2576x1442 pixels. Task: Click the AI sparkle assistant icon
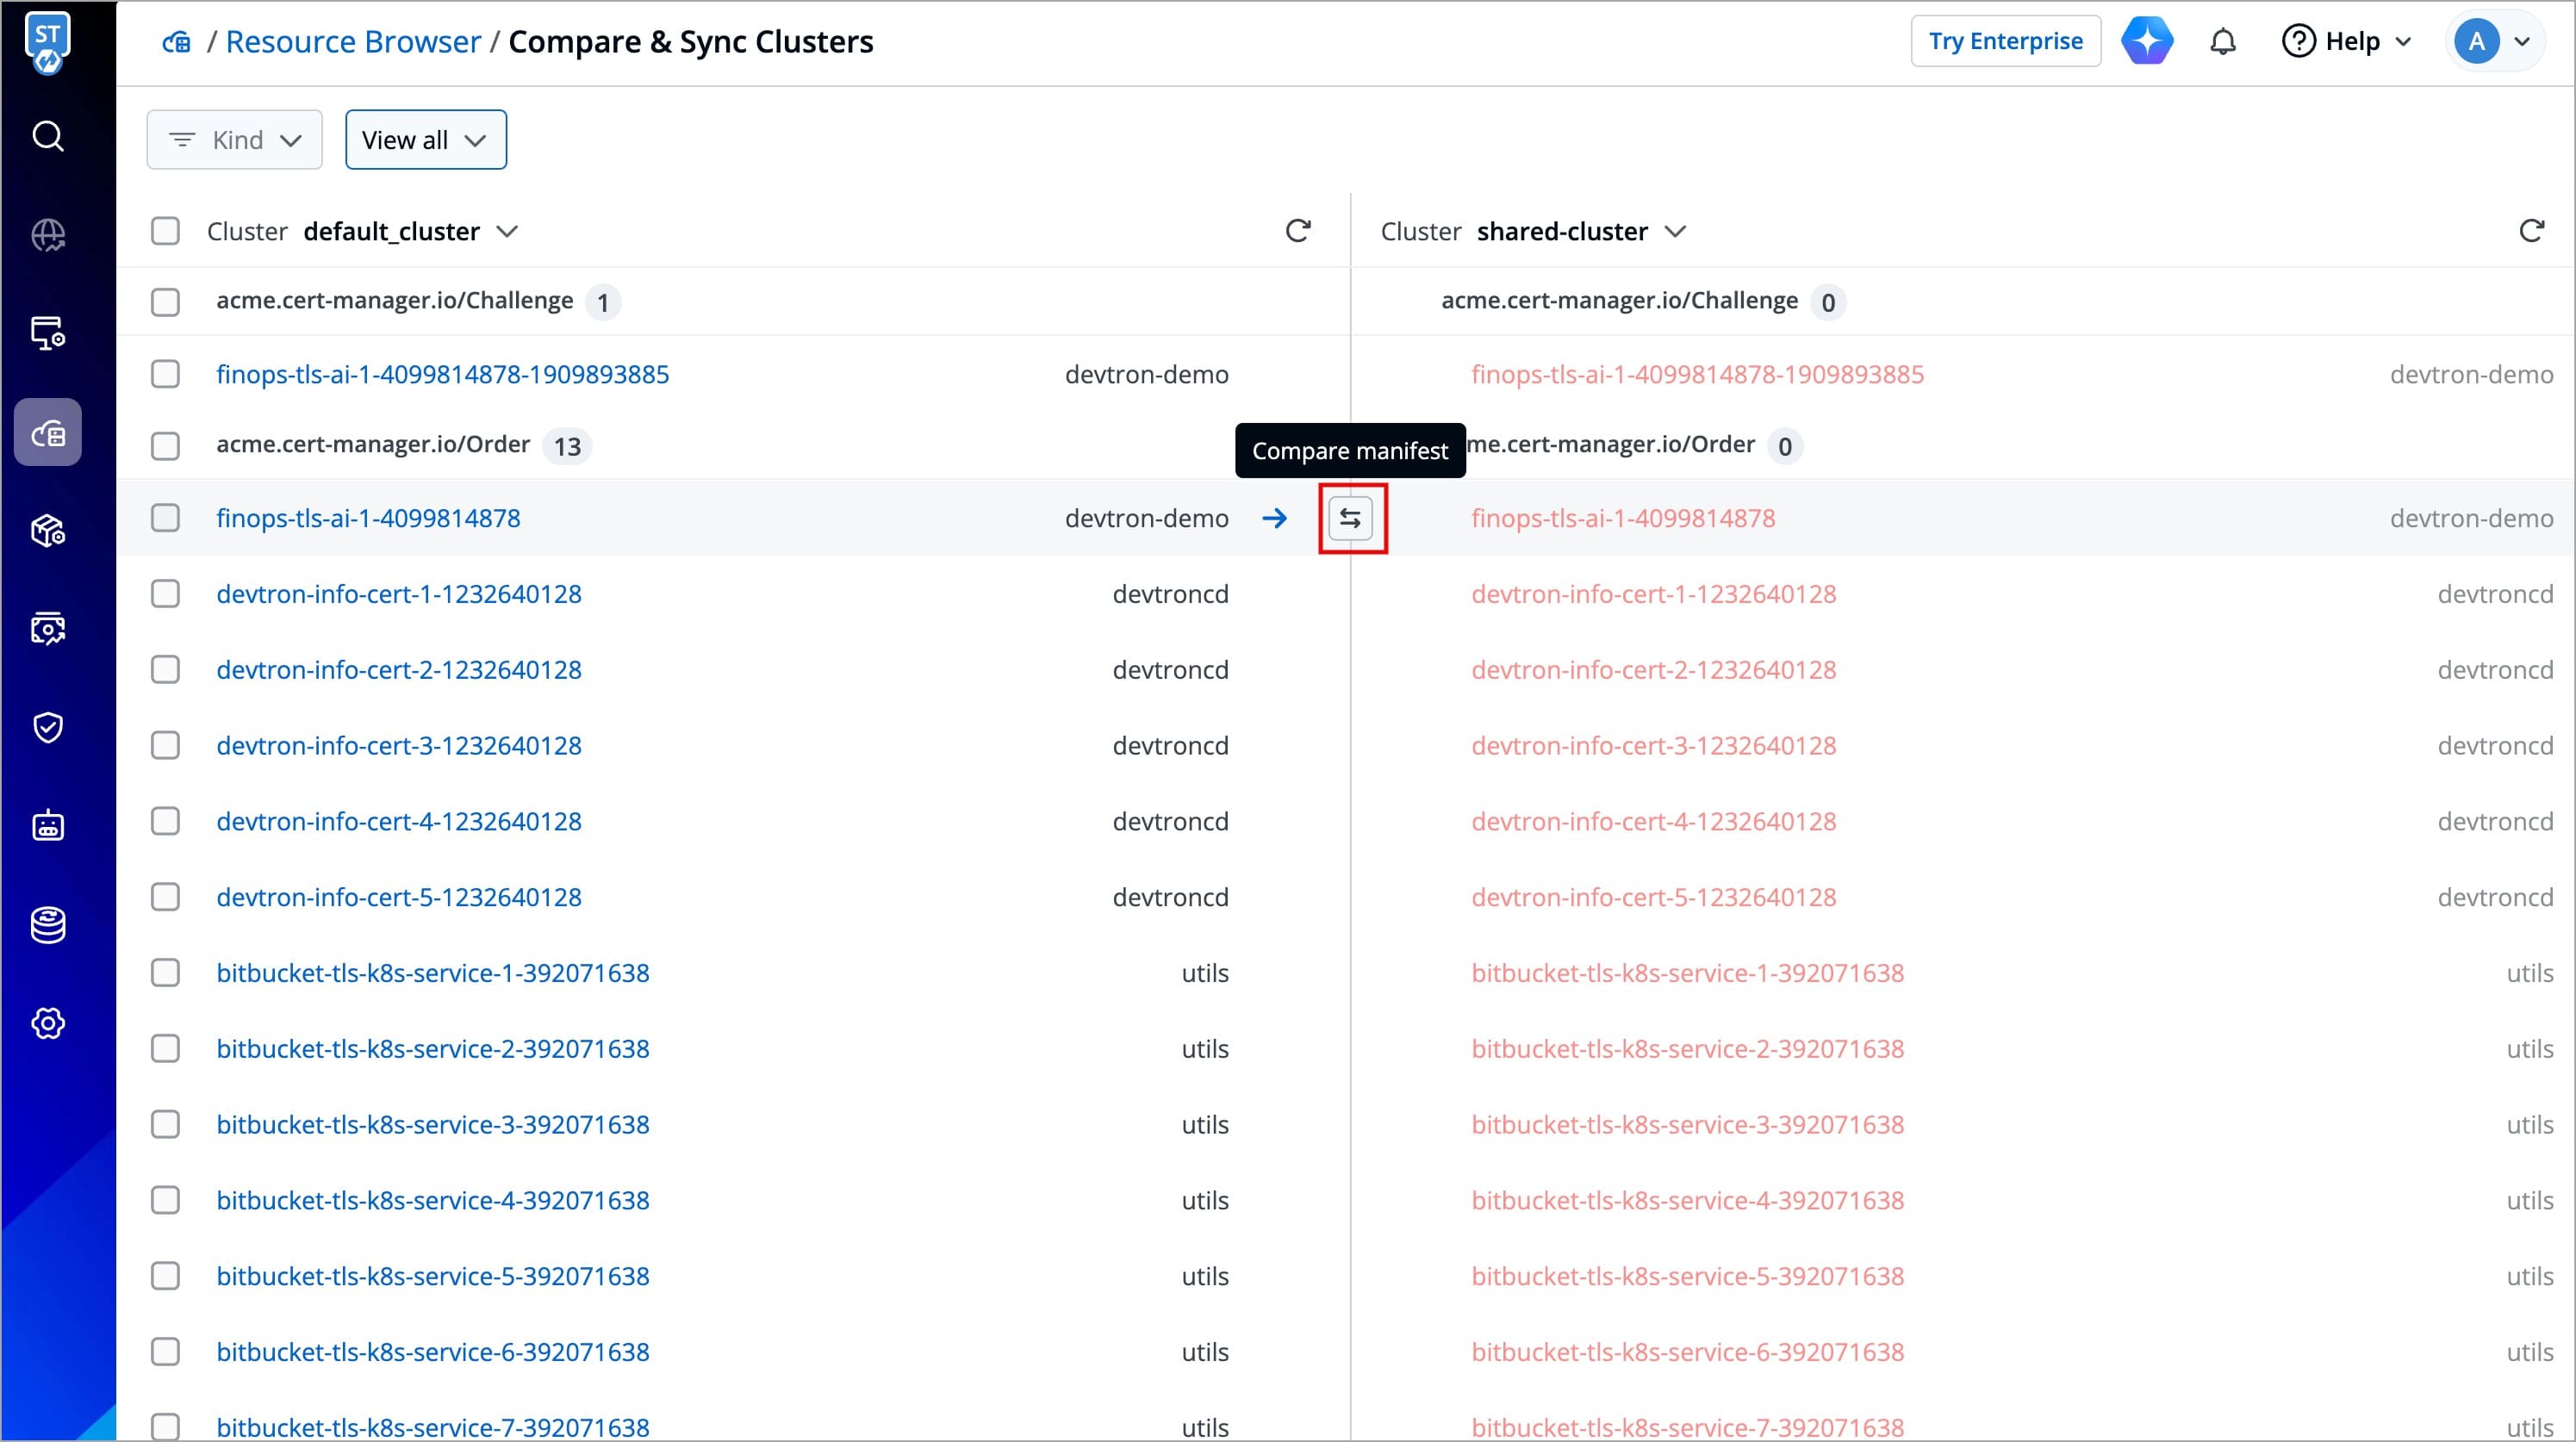2146,42
